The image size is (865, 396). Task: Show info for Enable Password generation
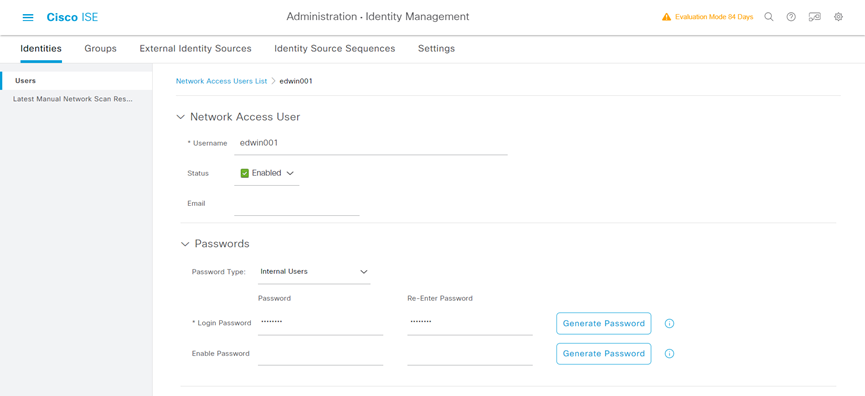tap(669, 354)
